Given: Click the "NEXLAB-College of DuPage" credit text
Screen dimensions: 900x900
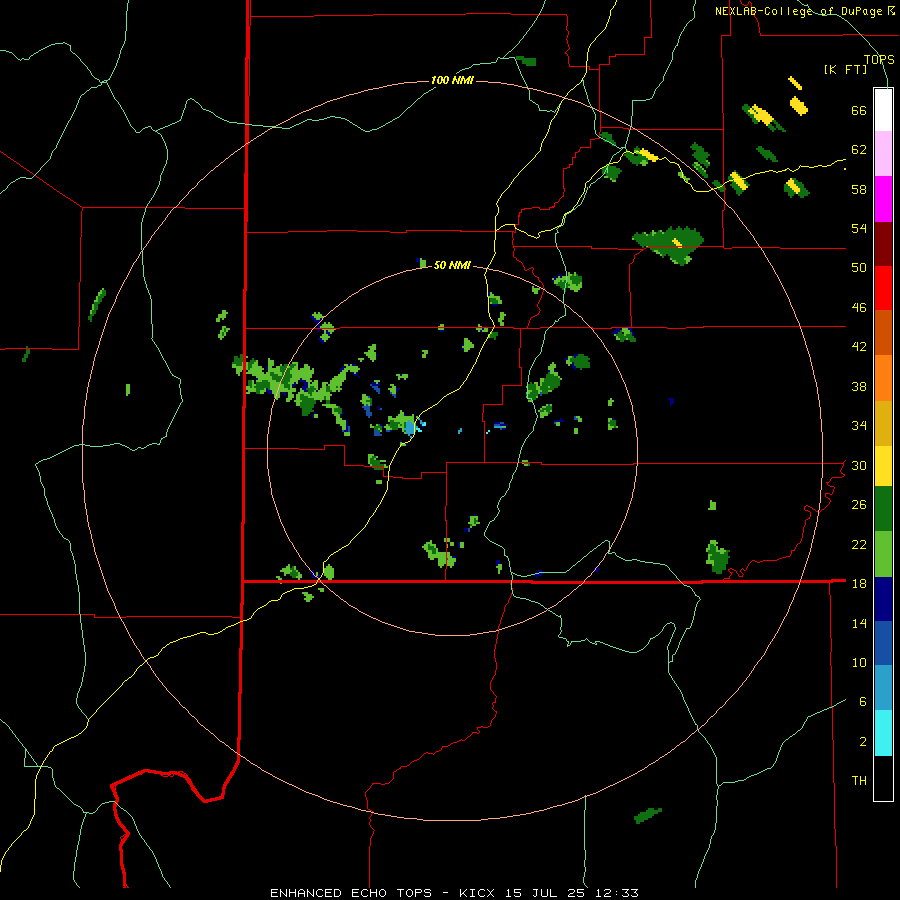Looking at the screenshot, I should point(798,11).
